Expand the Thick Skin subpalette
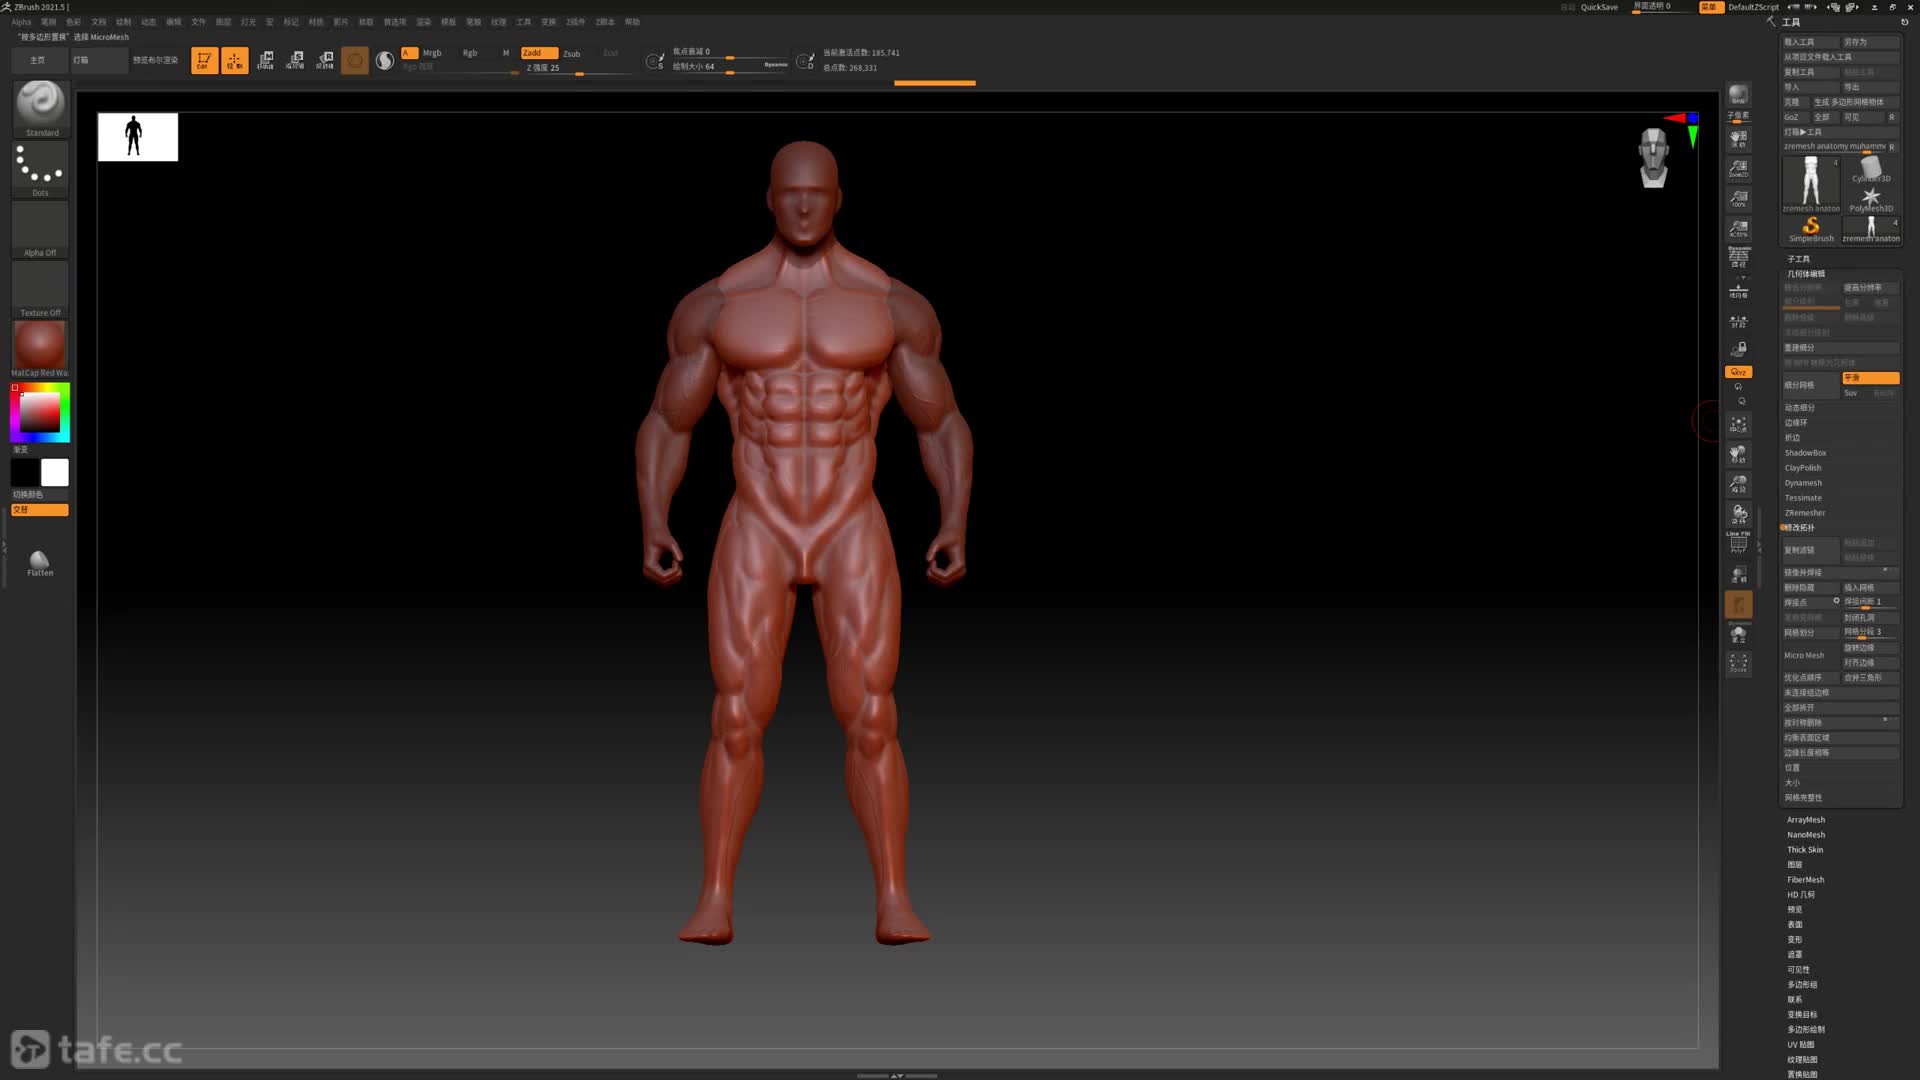Screen dimensions: 1920x1080 click(1805, 850)
